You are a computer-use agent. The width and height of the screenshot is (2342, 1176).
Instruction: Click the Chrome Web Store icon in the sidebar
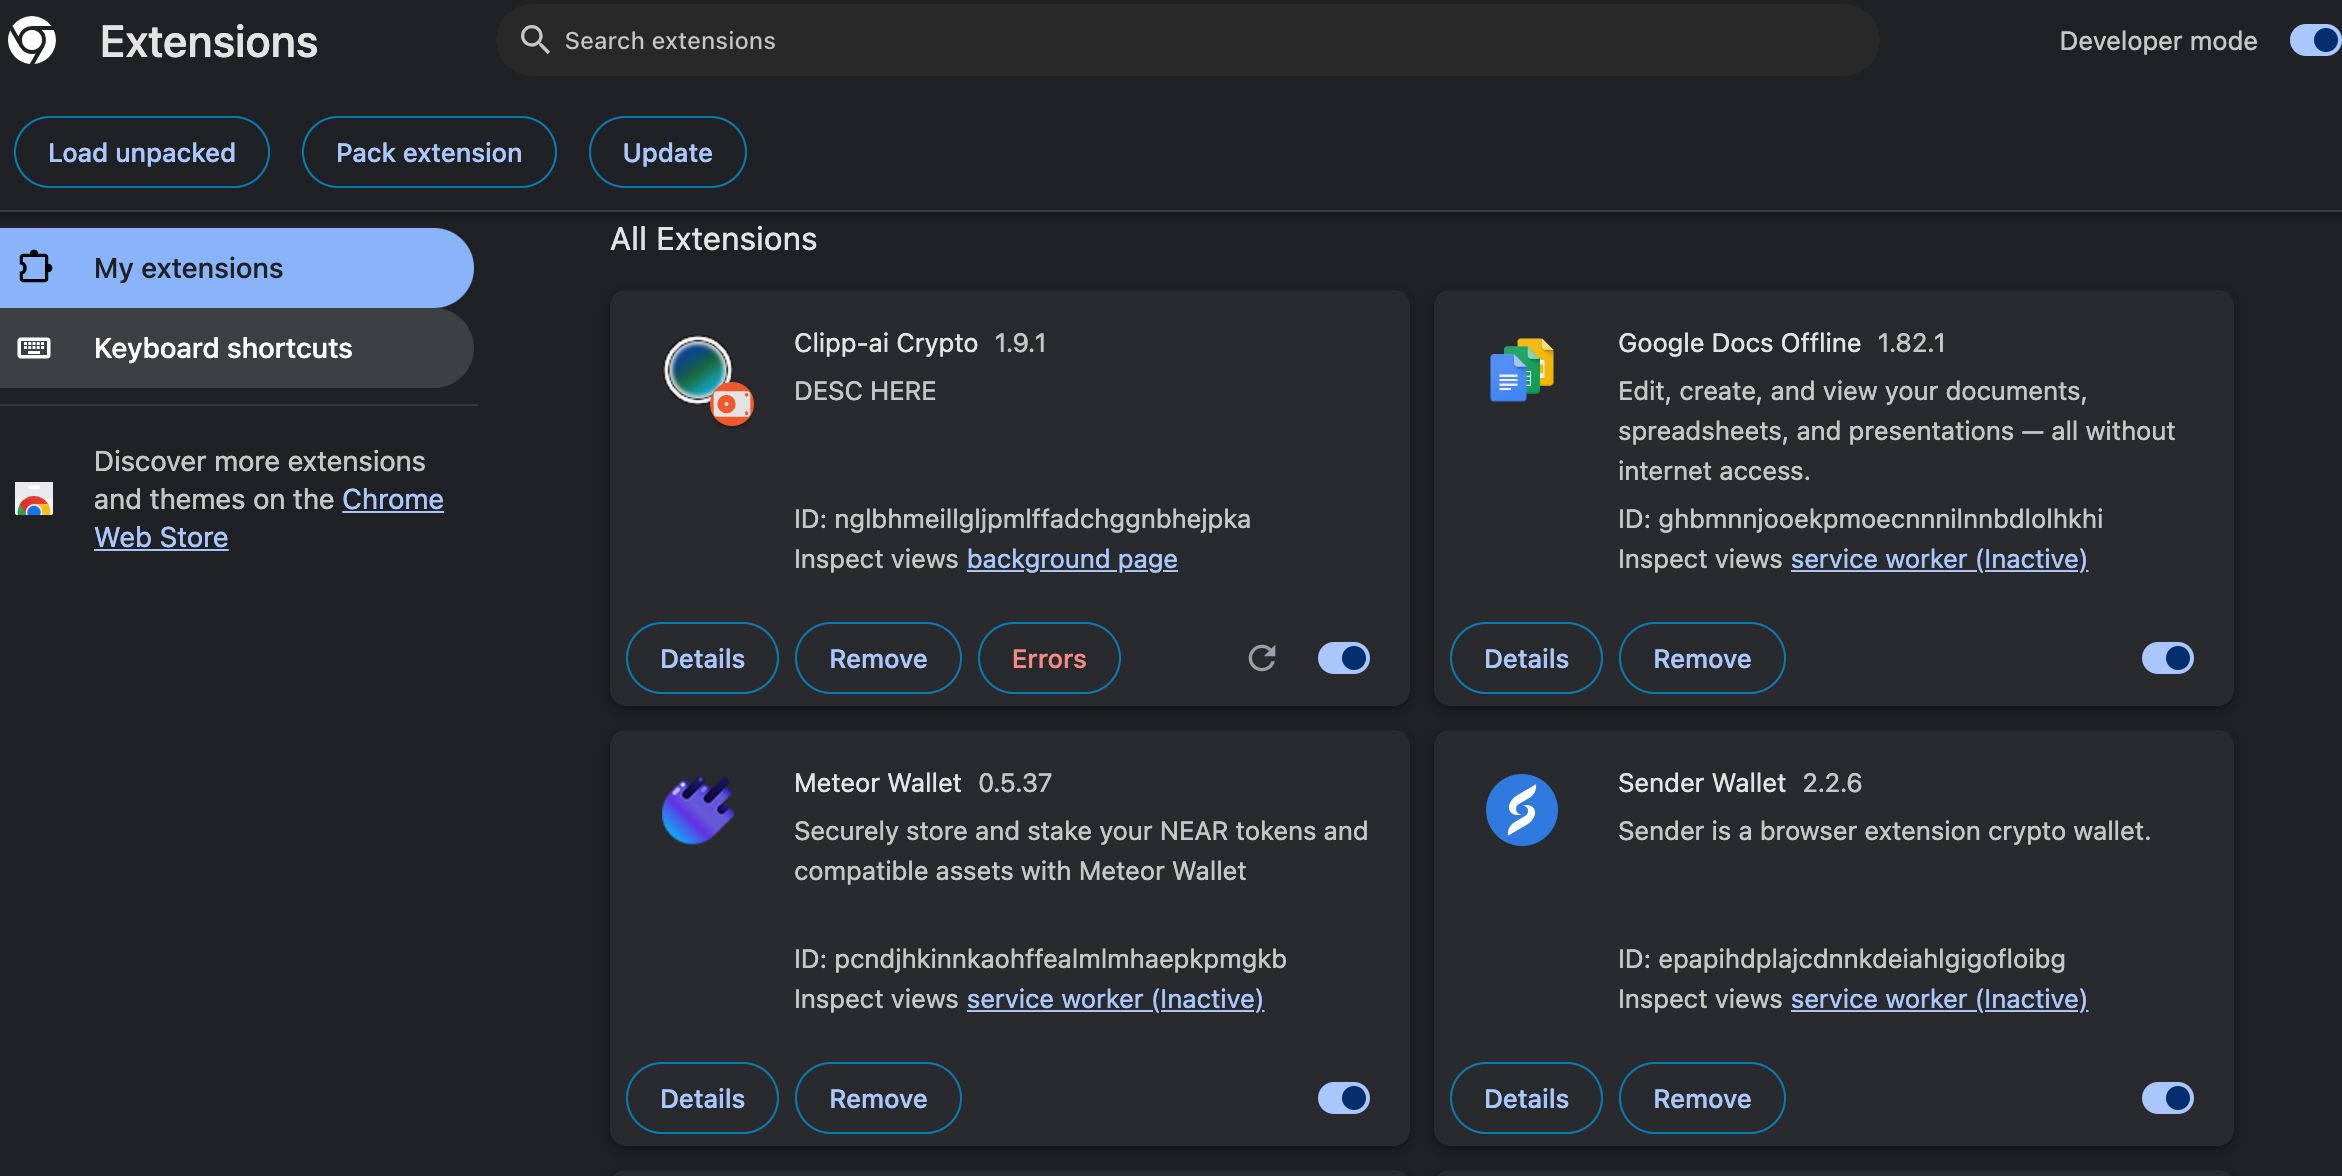[x=34, y=498]
